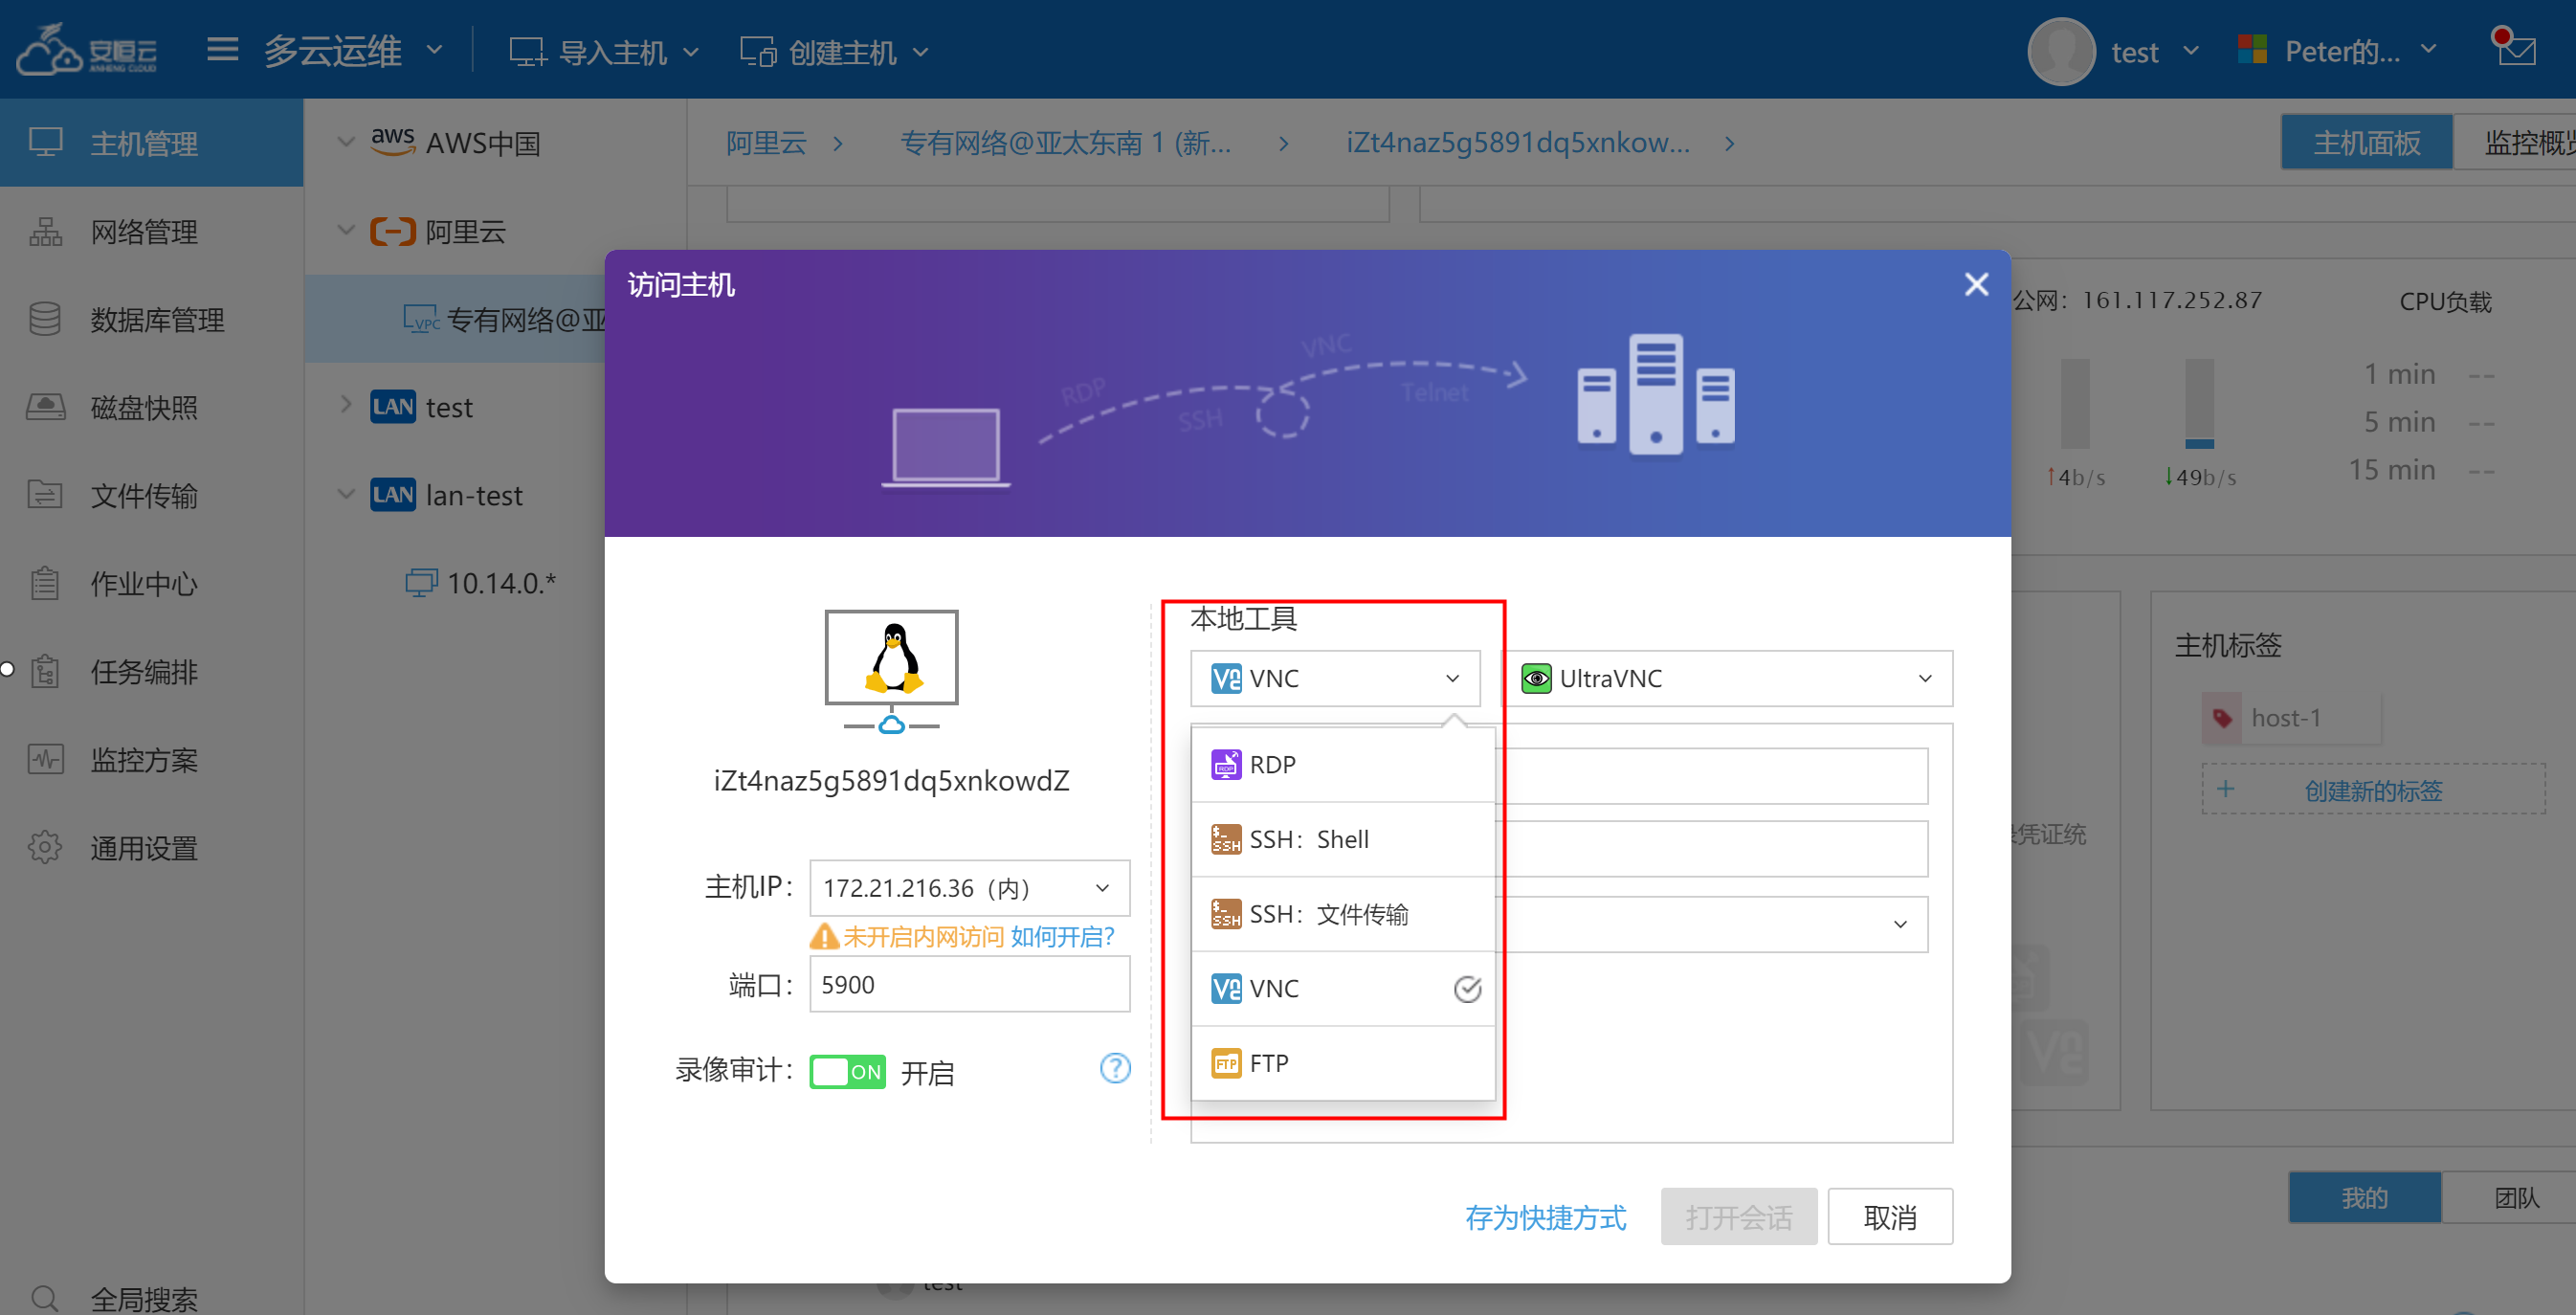
Task: Click 创建新的标签 button
Action: point(2372,790)
